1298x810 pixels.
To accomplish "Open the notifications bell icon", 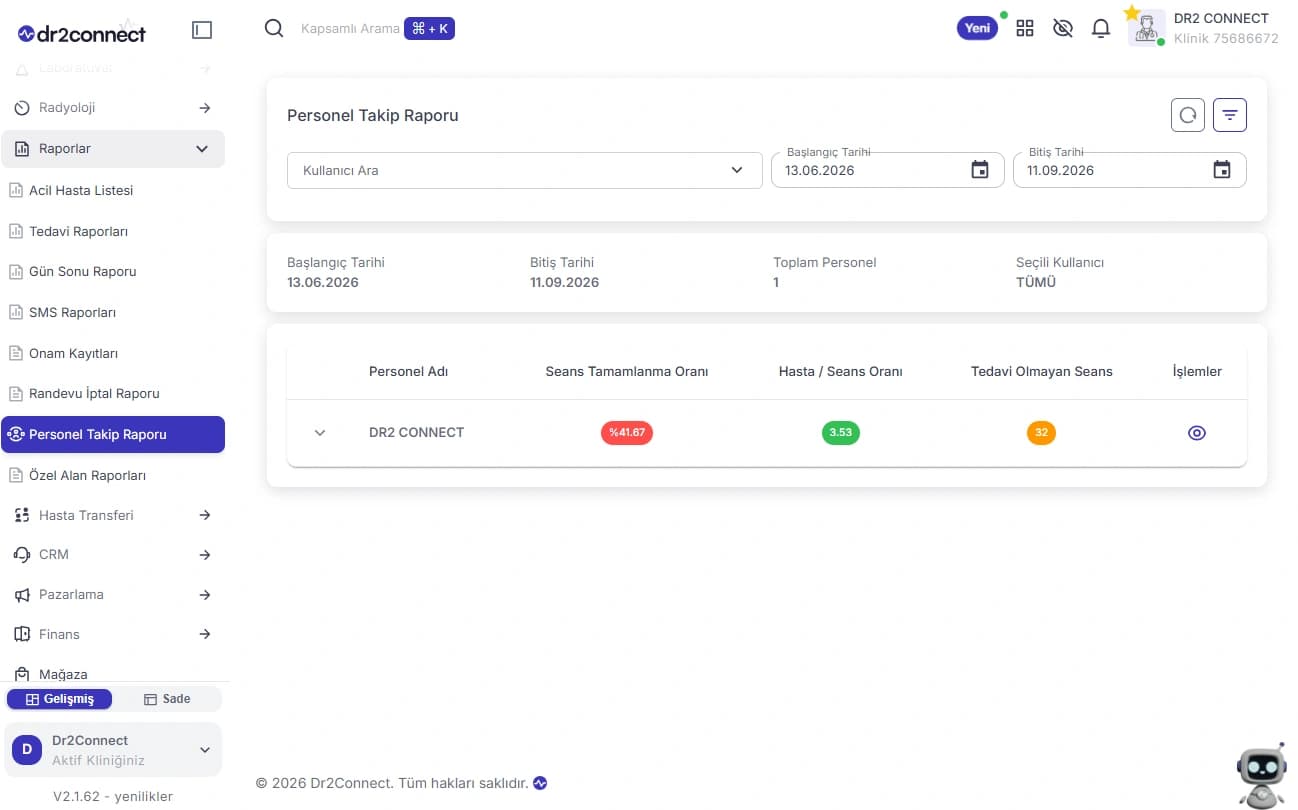I will 1101,28.
